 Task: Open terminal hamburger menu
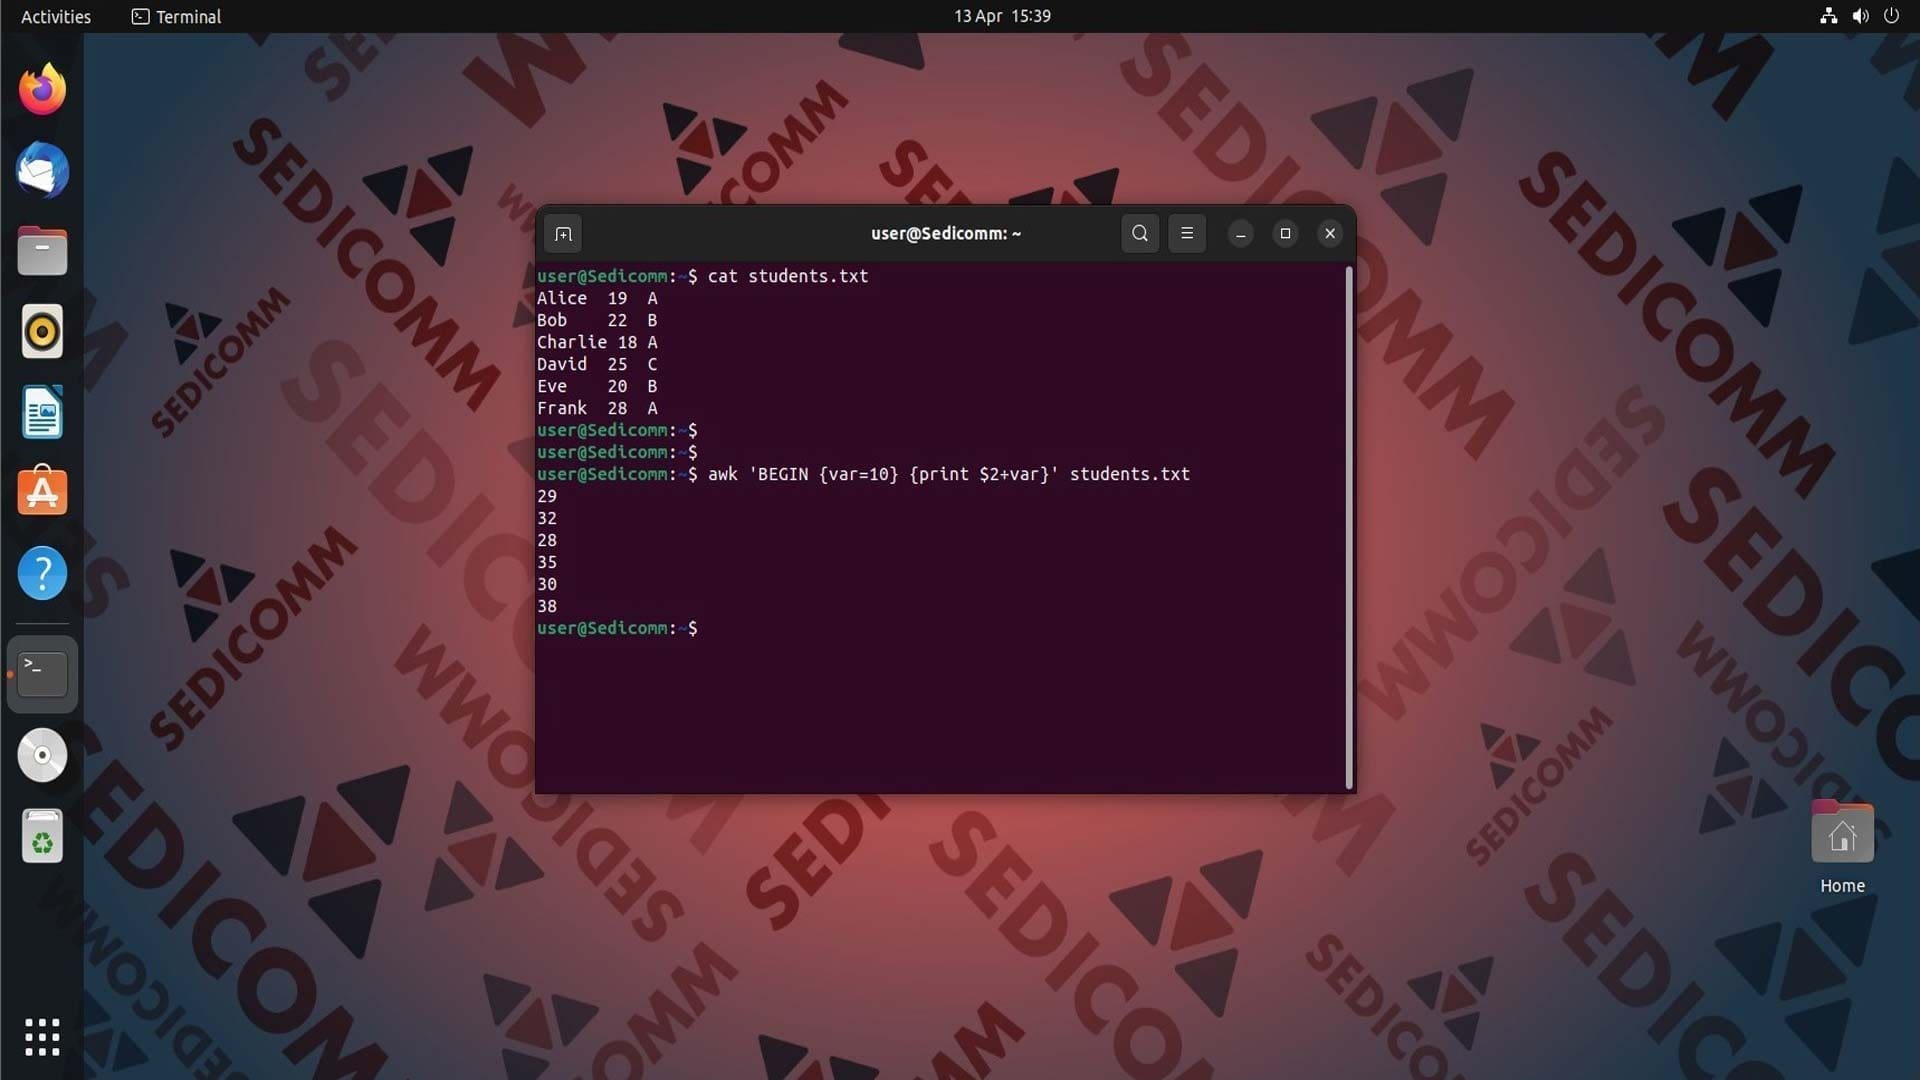click(1187, 233)
